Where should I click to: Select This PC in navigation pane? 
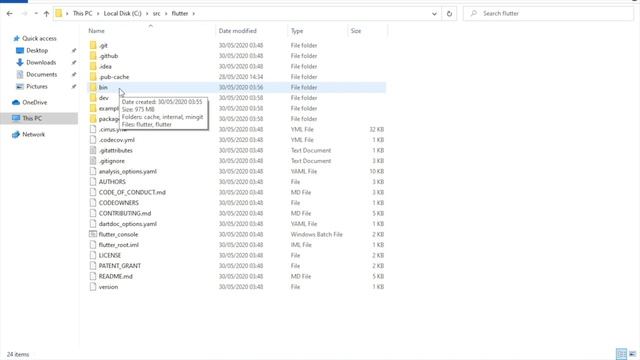(32, 118)
